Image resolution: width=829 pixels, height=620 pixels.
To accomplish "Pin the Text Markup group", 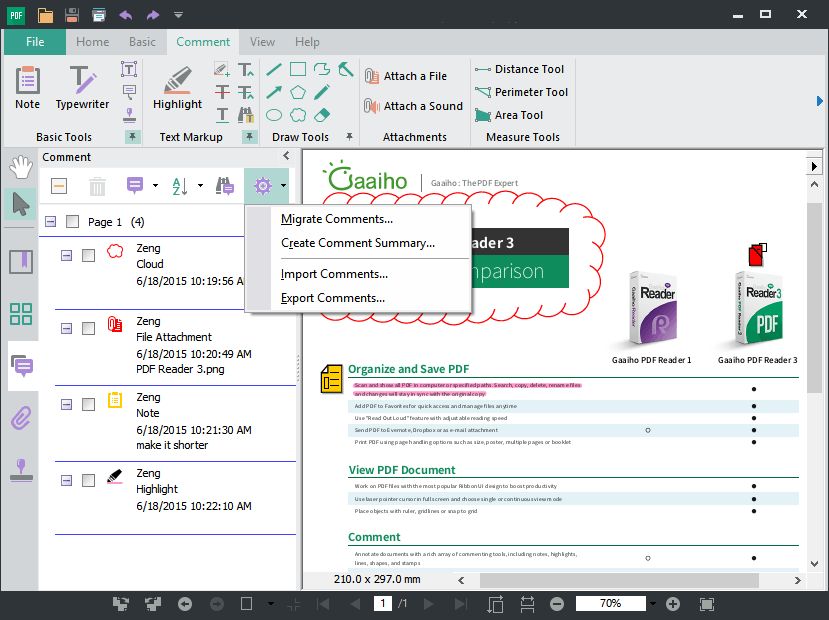I will click(249, 137).
